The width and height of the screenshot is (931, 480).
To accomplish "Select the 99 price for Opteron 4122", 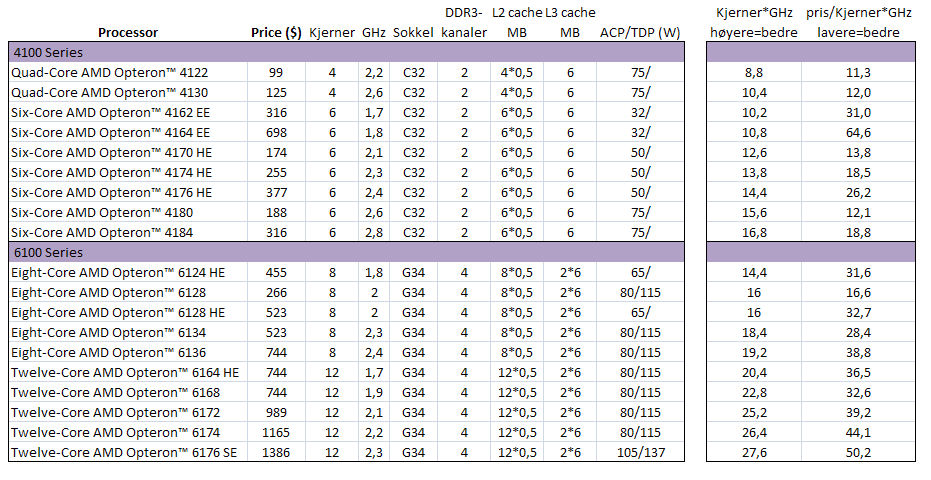I will click(276, 72).
